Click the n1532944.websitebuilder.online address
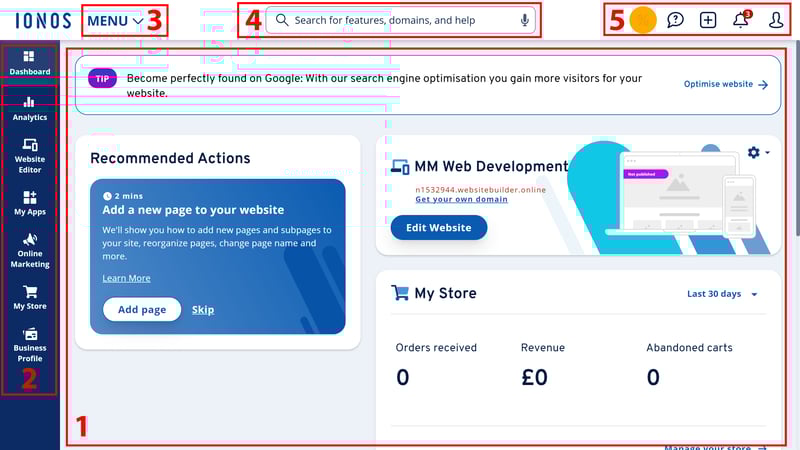This screenshot has width=800, height=450. pos(481,190)
